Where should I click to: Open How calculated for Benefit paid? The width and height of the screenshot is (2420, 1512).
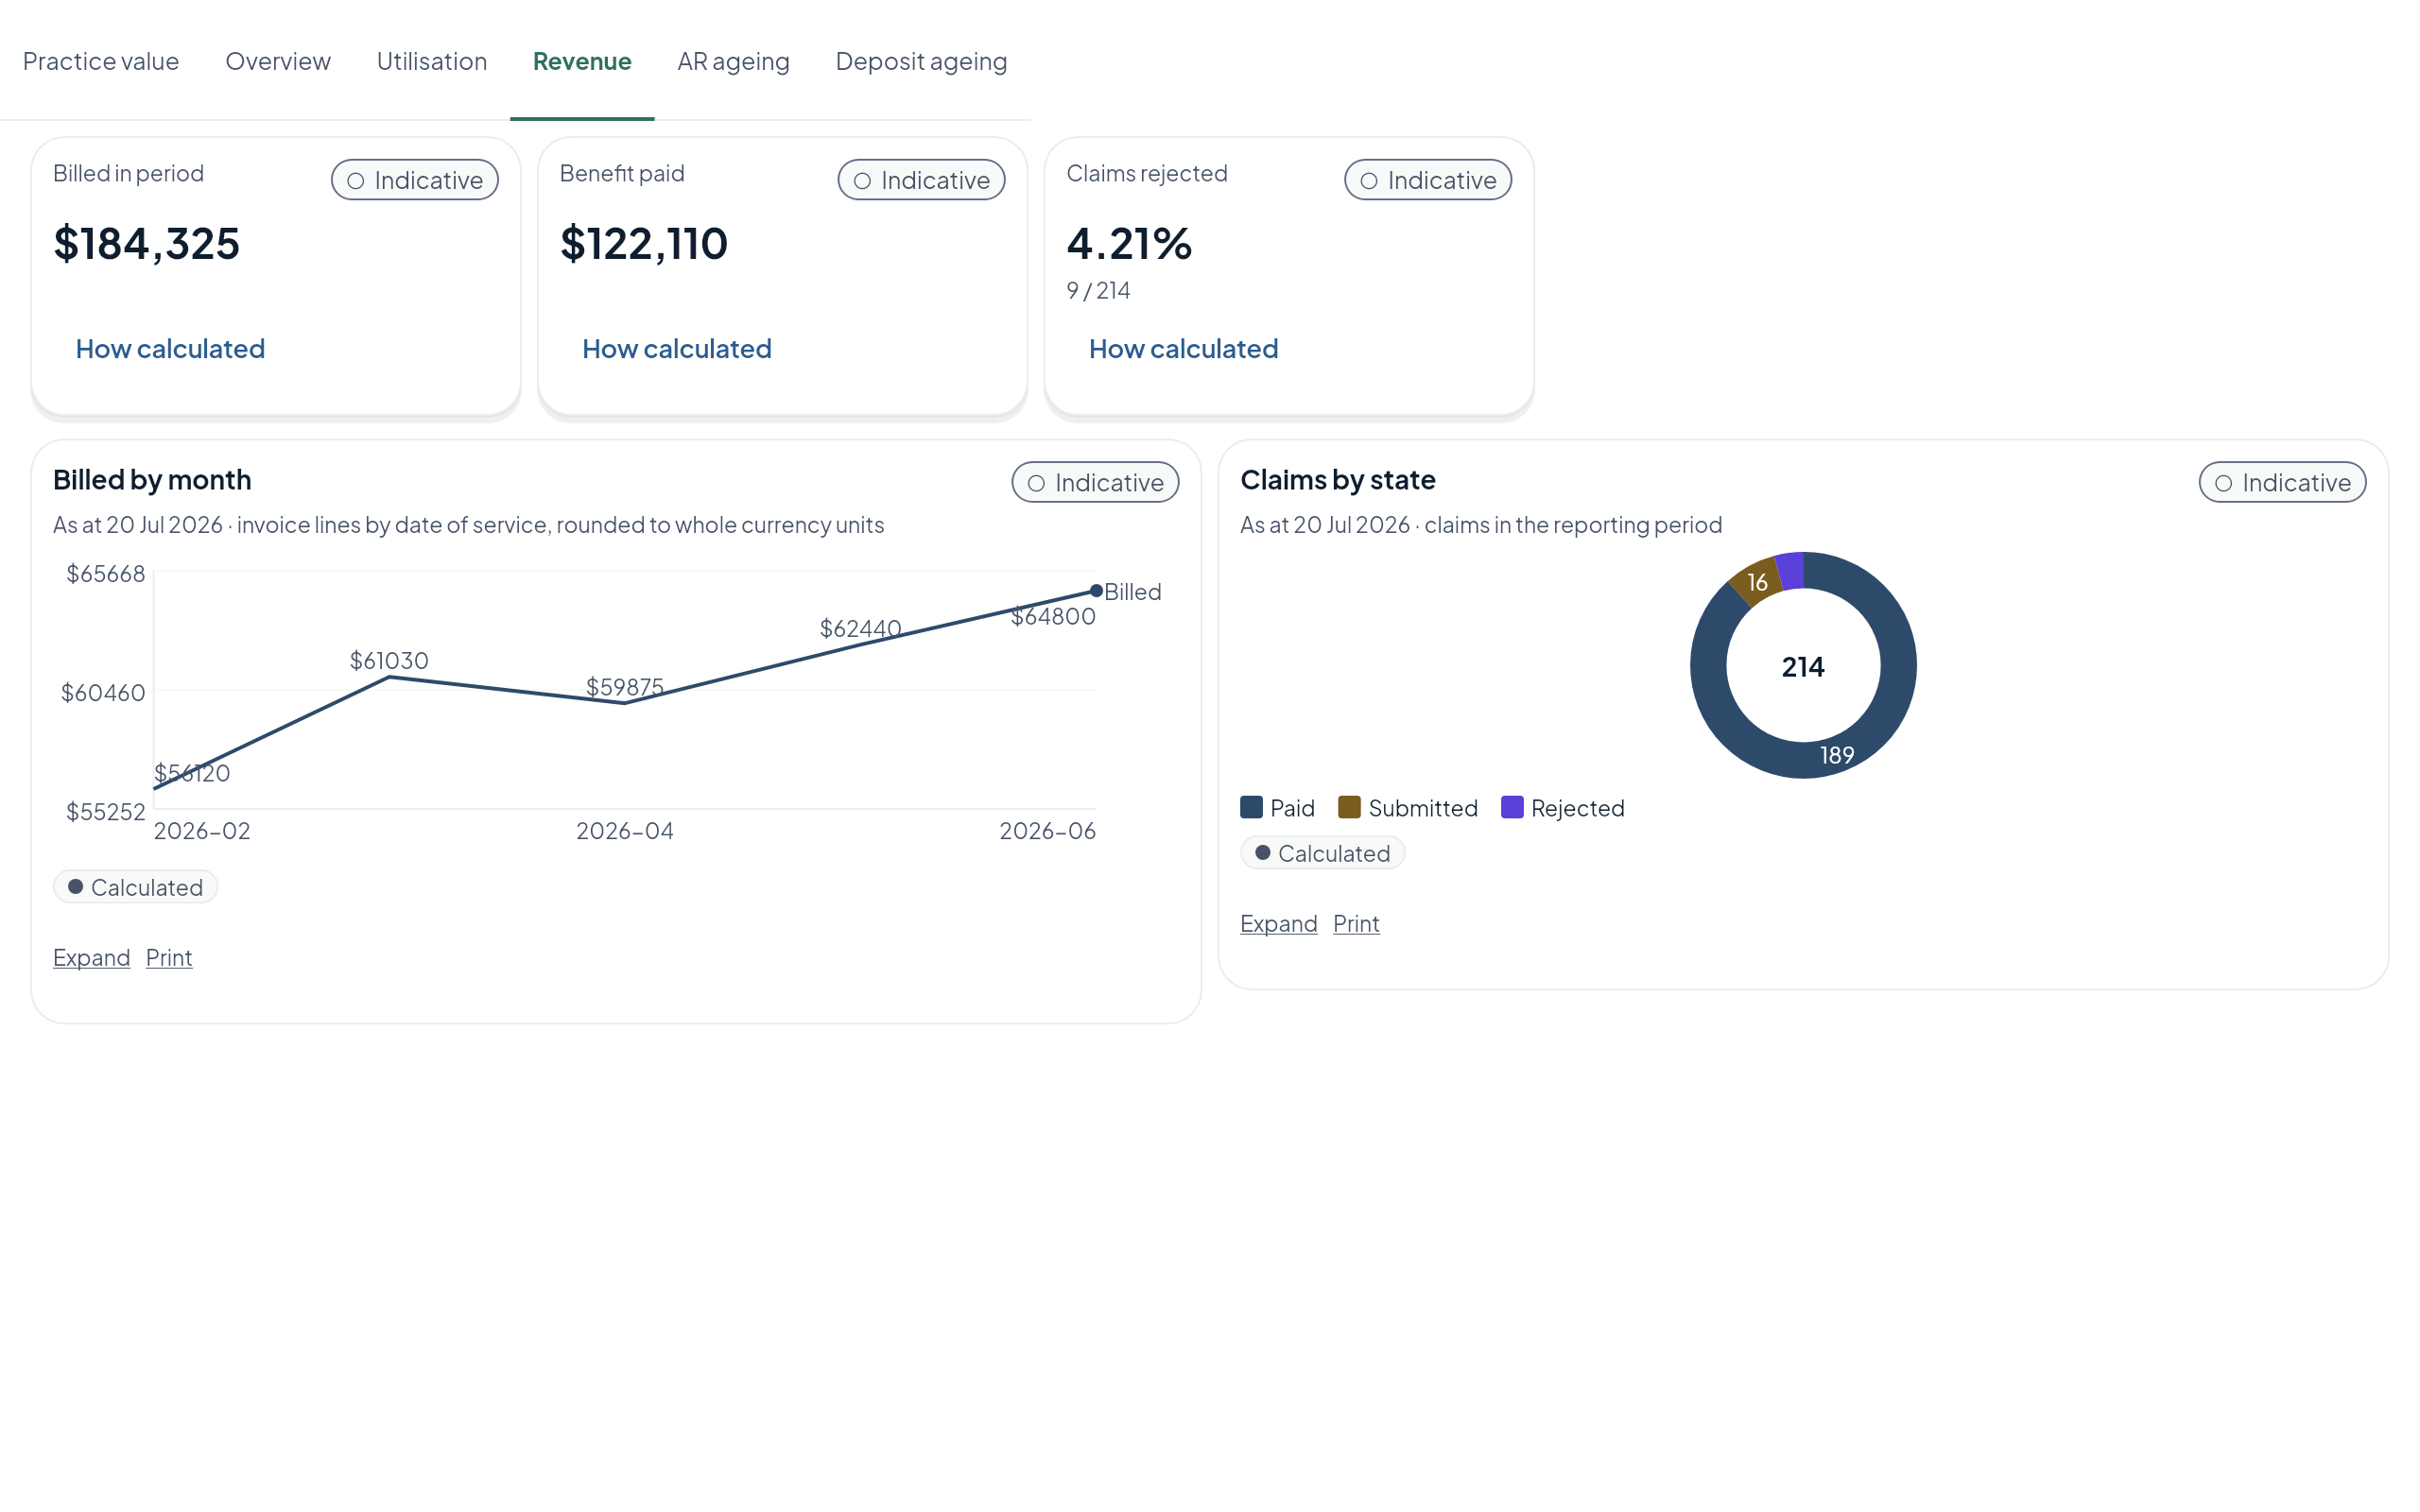coord(677,348)
